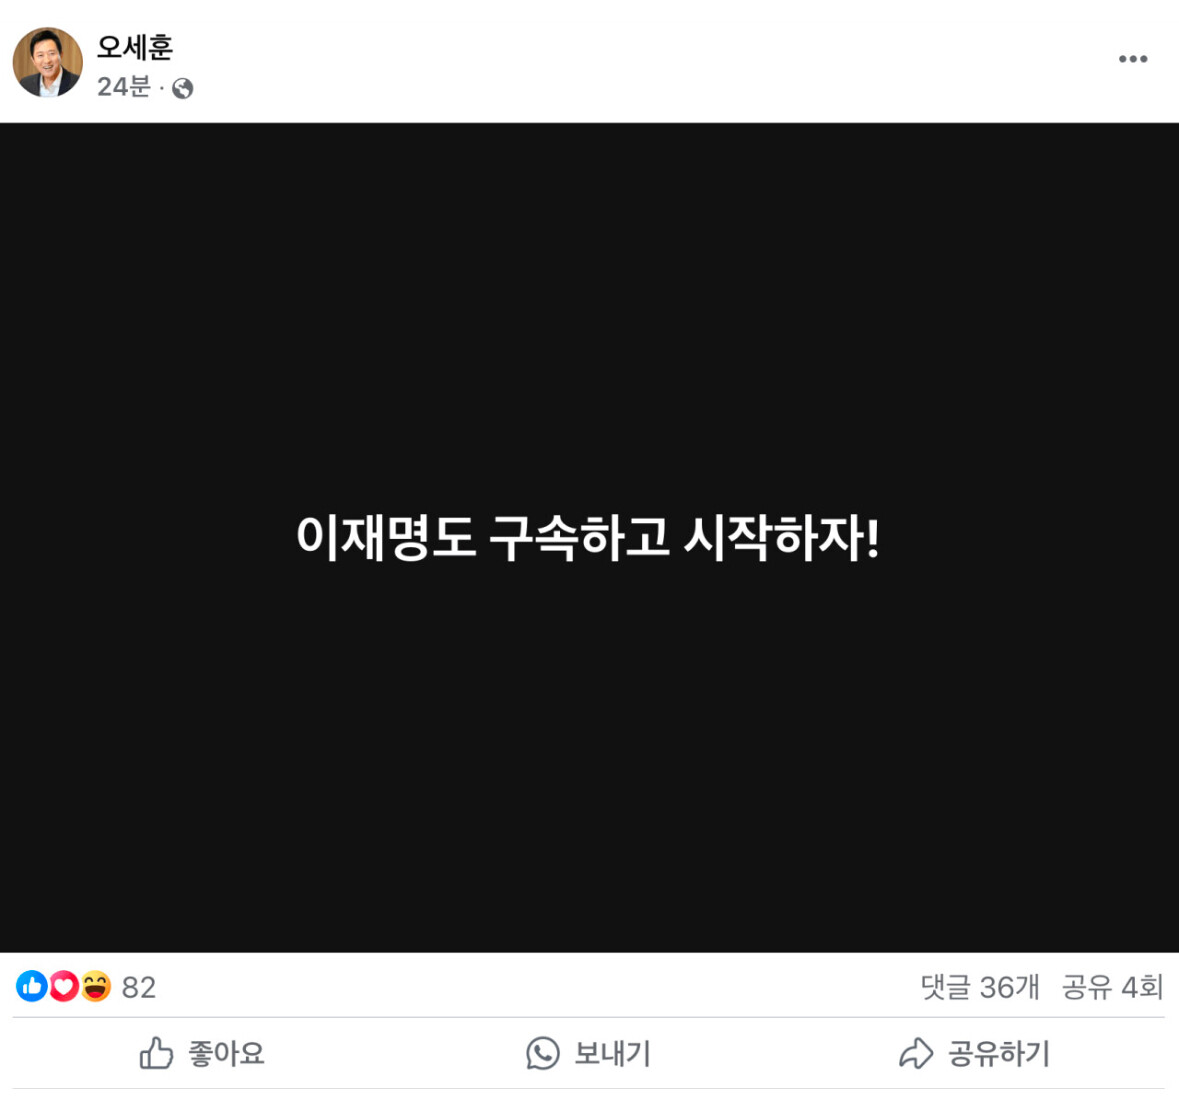1179x1097 pixels.
Task: Click the laughing face reaction icon
Action: coord(95,986)
